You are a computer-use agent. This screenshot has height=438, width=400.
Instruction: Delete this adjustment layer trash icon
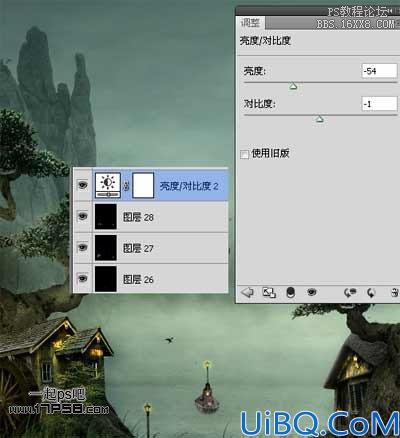(x=394, y=293)
